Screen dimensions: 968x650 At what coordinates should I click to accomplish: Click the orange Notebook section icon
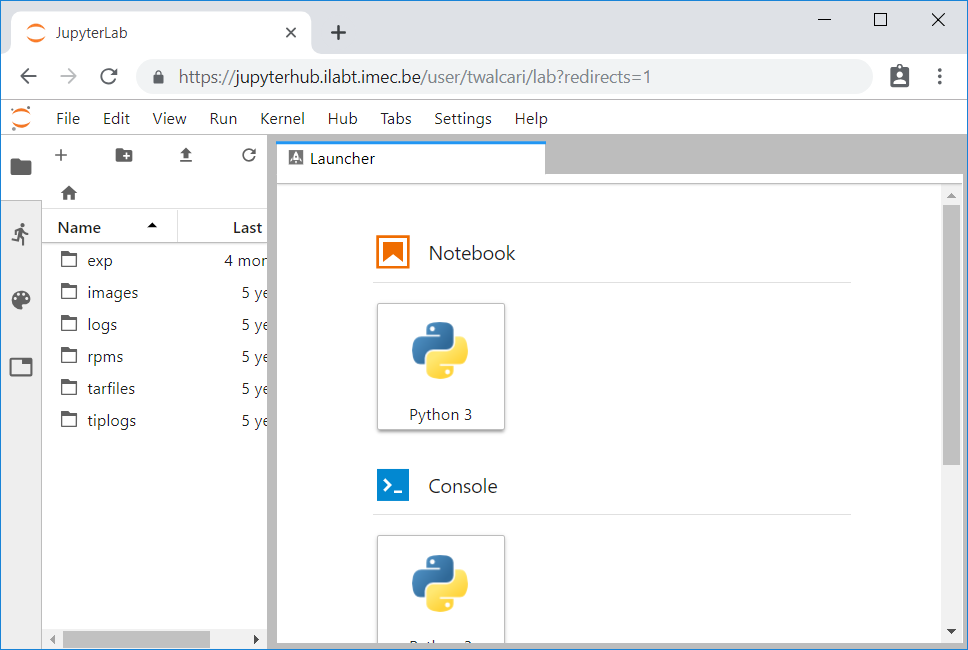point(393,252)
